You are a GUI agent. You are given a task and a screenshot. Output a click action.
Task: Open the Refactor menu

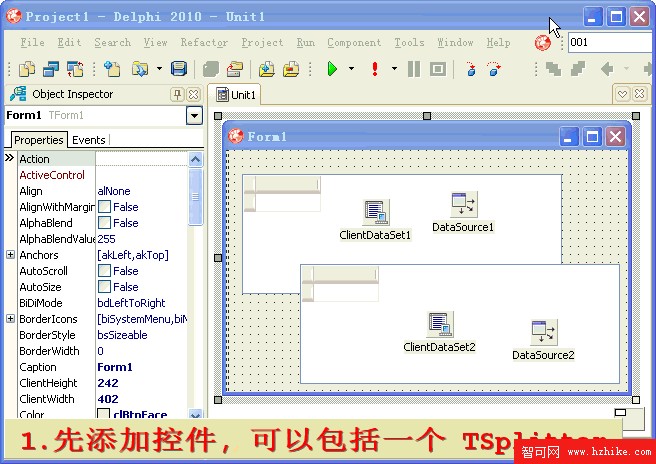(x=204, y=42)
